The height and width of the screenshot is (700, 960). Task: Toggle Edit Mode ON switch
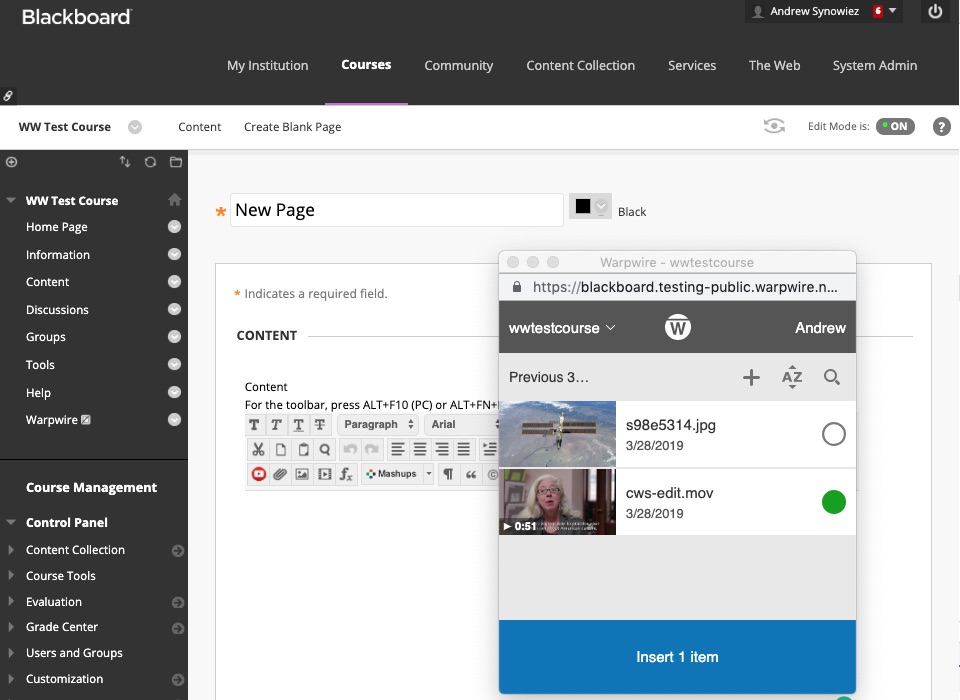(x=895, y=126)
